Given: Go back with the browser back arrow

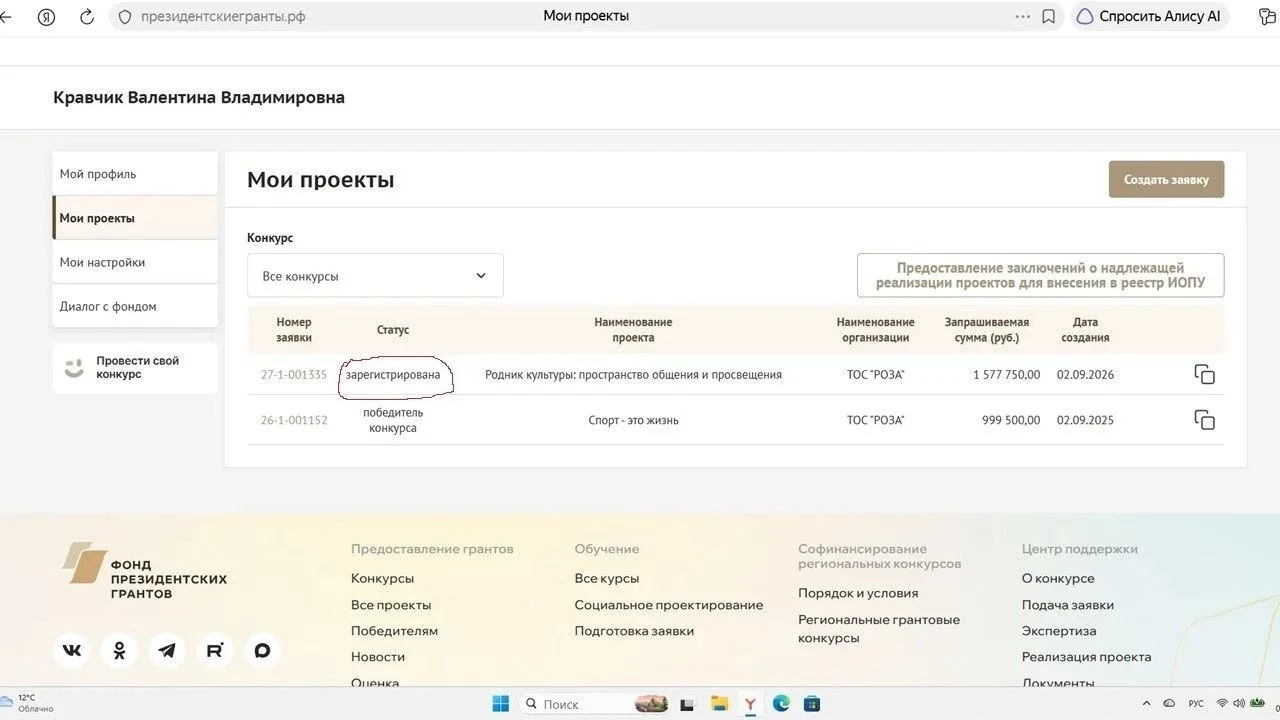Looking at the screenshot, I should [7, 16].
